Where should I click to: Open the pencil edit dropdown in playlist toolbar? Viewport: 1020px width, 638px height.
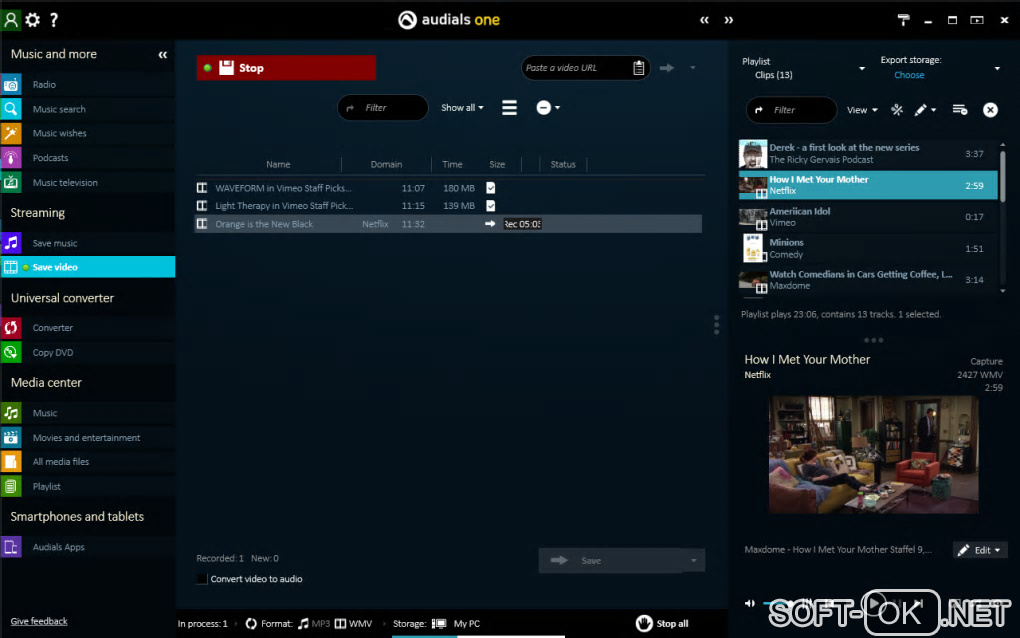(925, 110)
